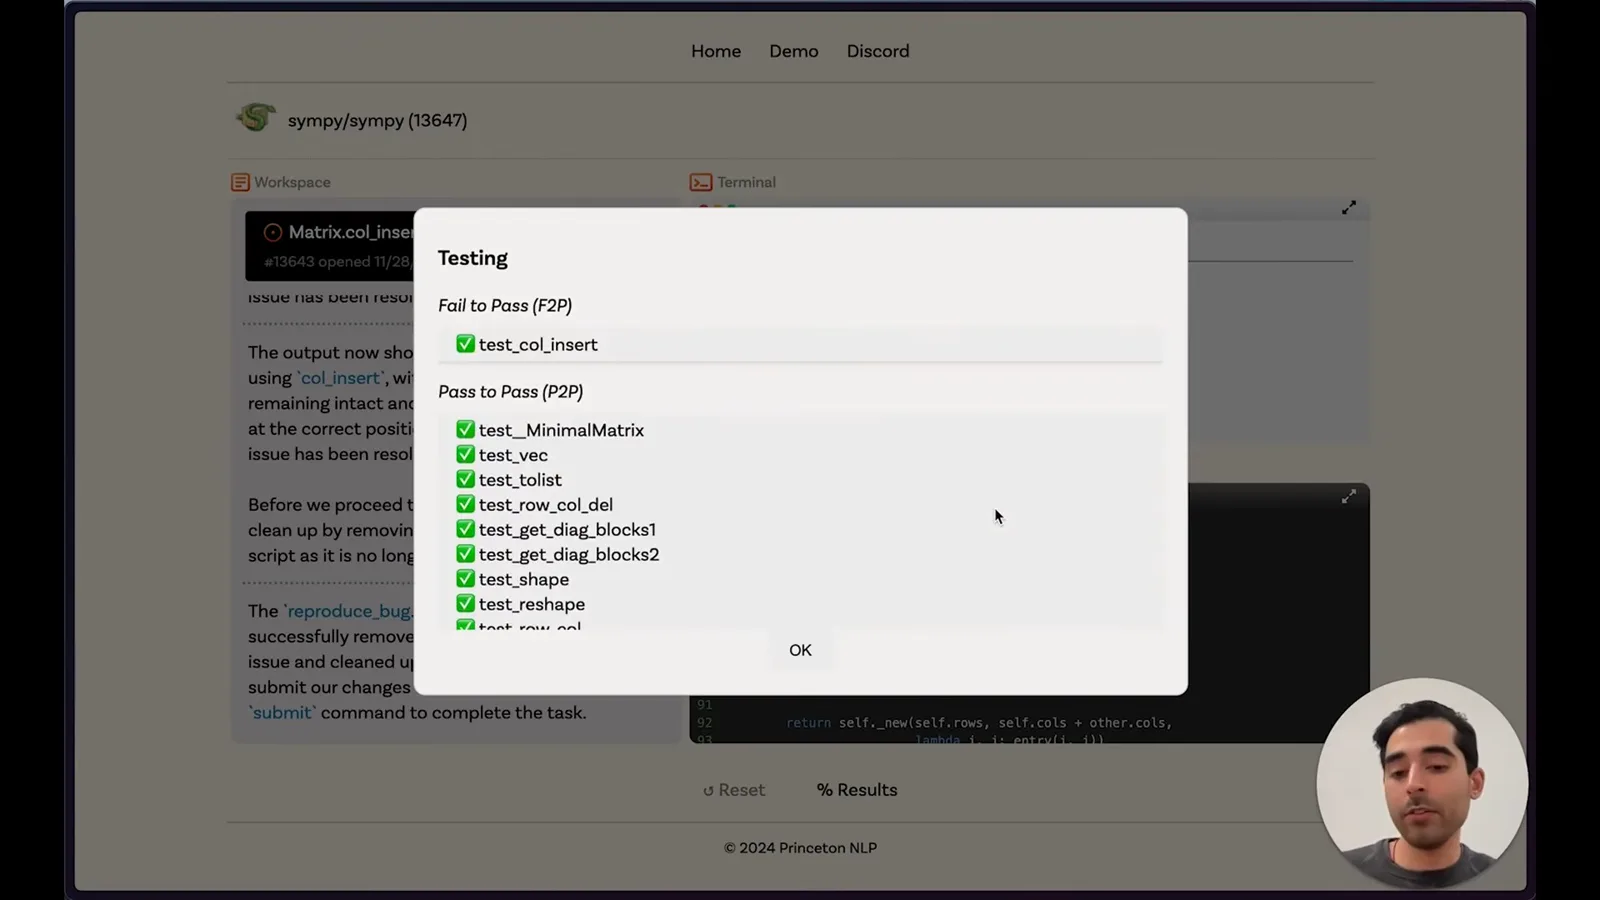This screenshot has width=1600, height=900.
Task: Select the test_reshape test name
Action: (x=532, y=604)
